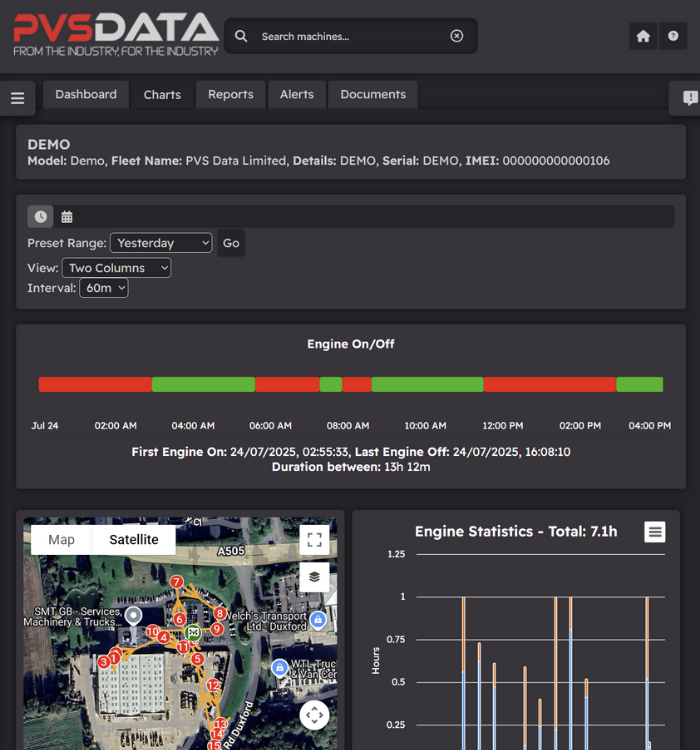This screenshot has width=700, height=750.
Task: Click the Go button
Action: click(231, 243)
